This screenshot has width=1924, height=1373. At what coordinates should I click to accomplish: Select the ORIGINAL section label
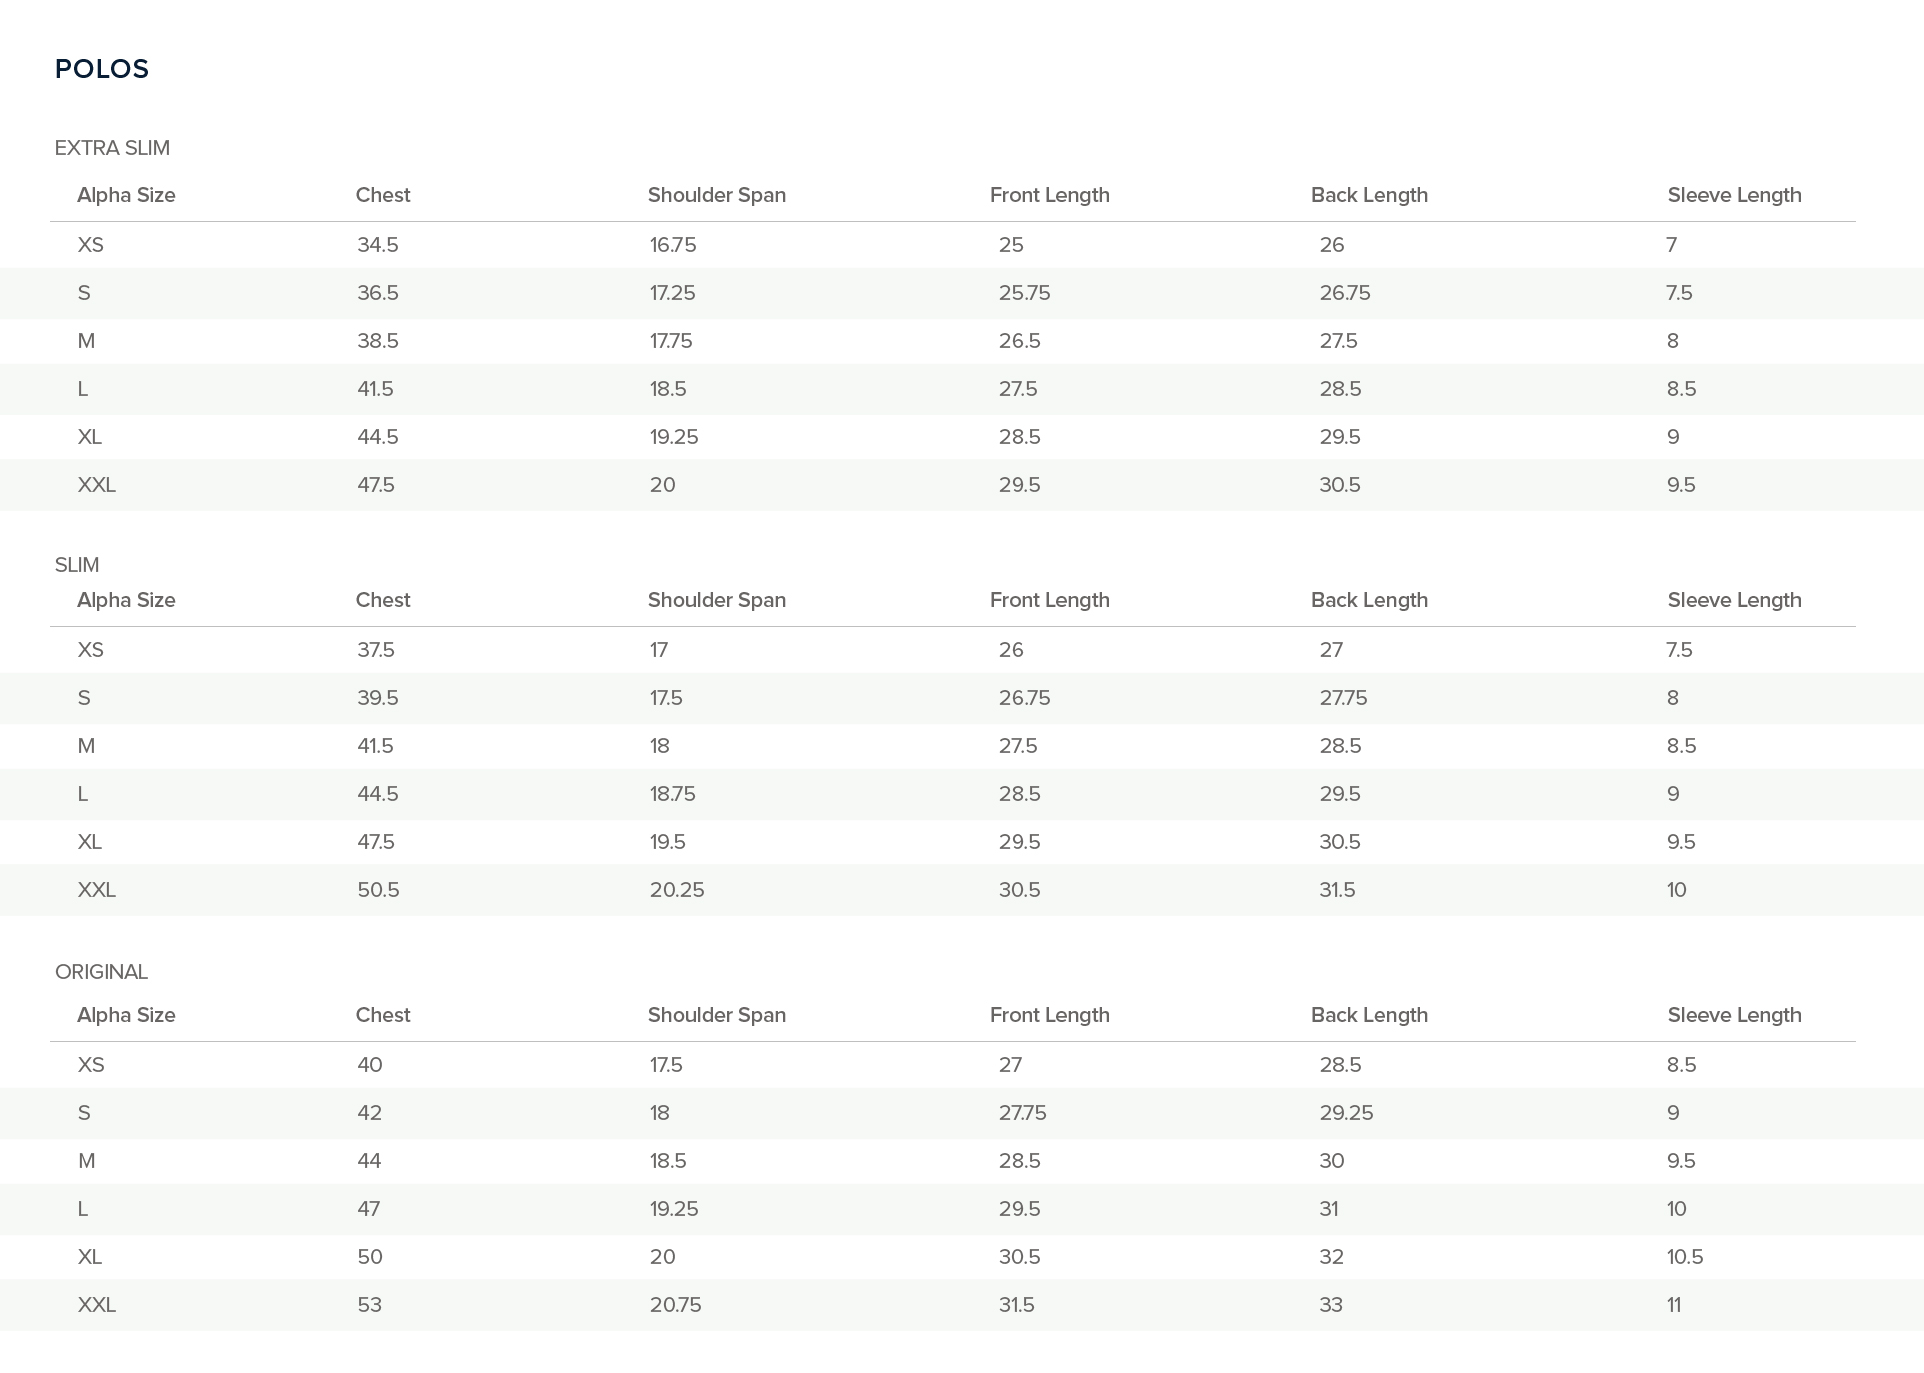pyautogui.click(x=101, y=972)
